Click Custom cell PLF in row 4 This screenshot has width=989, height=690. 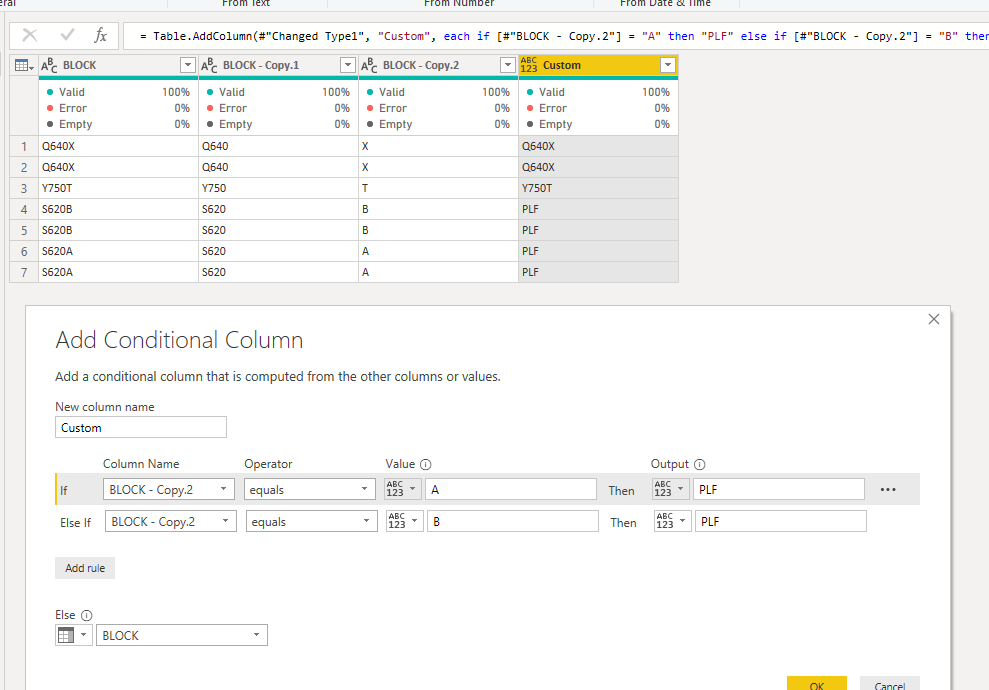click(598, 209)
